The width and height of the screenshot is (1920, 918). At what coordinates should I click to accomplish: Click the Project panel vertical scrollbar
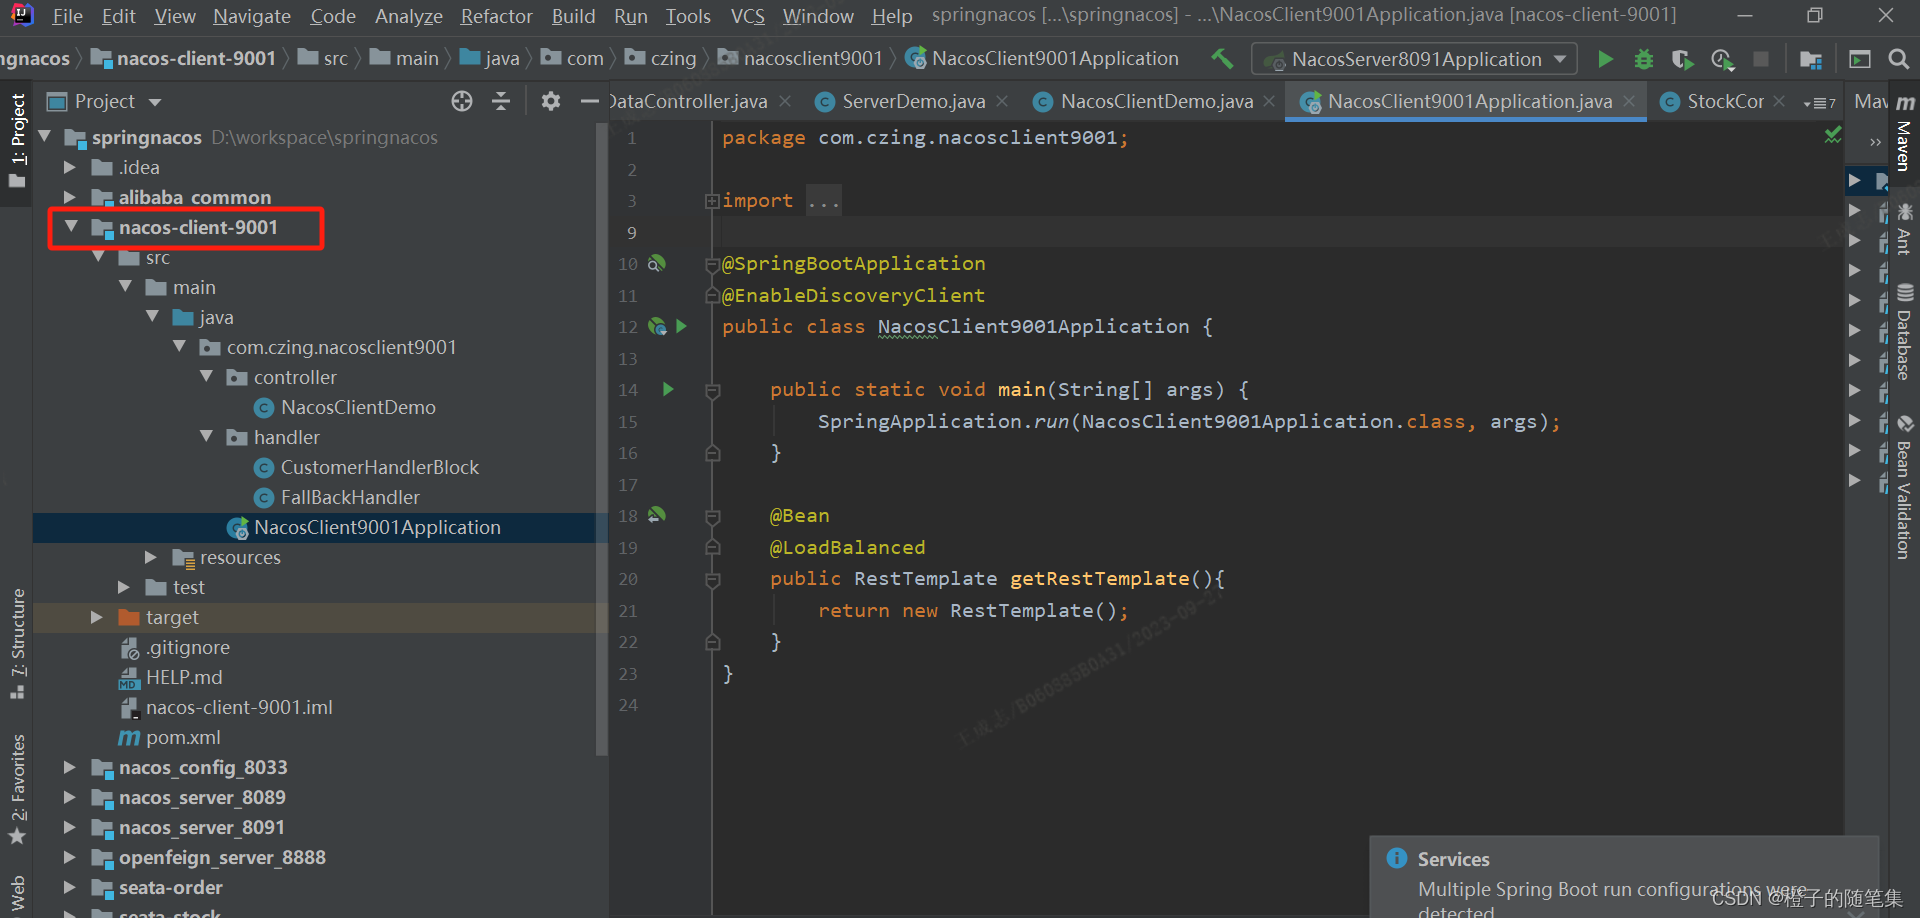coord(602,440)
